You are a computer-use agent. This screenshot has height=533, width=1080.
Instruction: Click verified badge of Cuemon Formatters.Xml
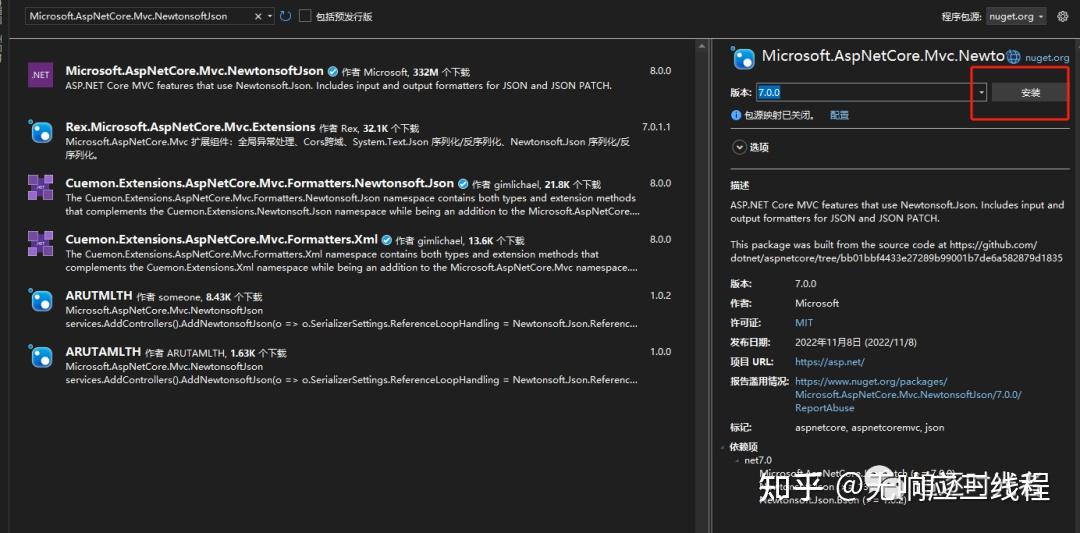[x=387, y=240]
